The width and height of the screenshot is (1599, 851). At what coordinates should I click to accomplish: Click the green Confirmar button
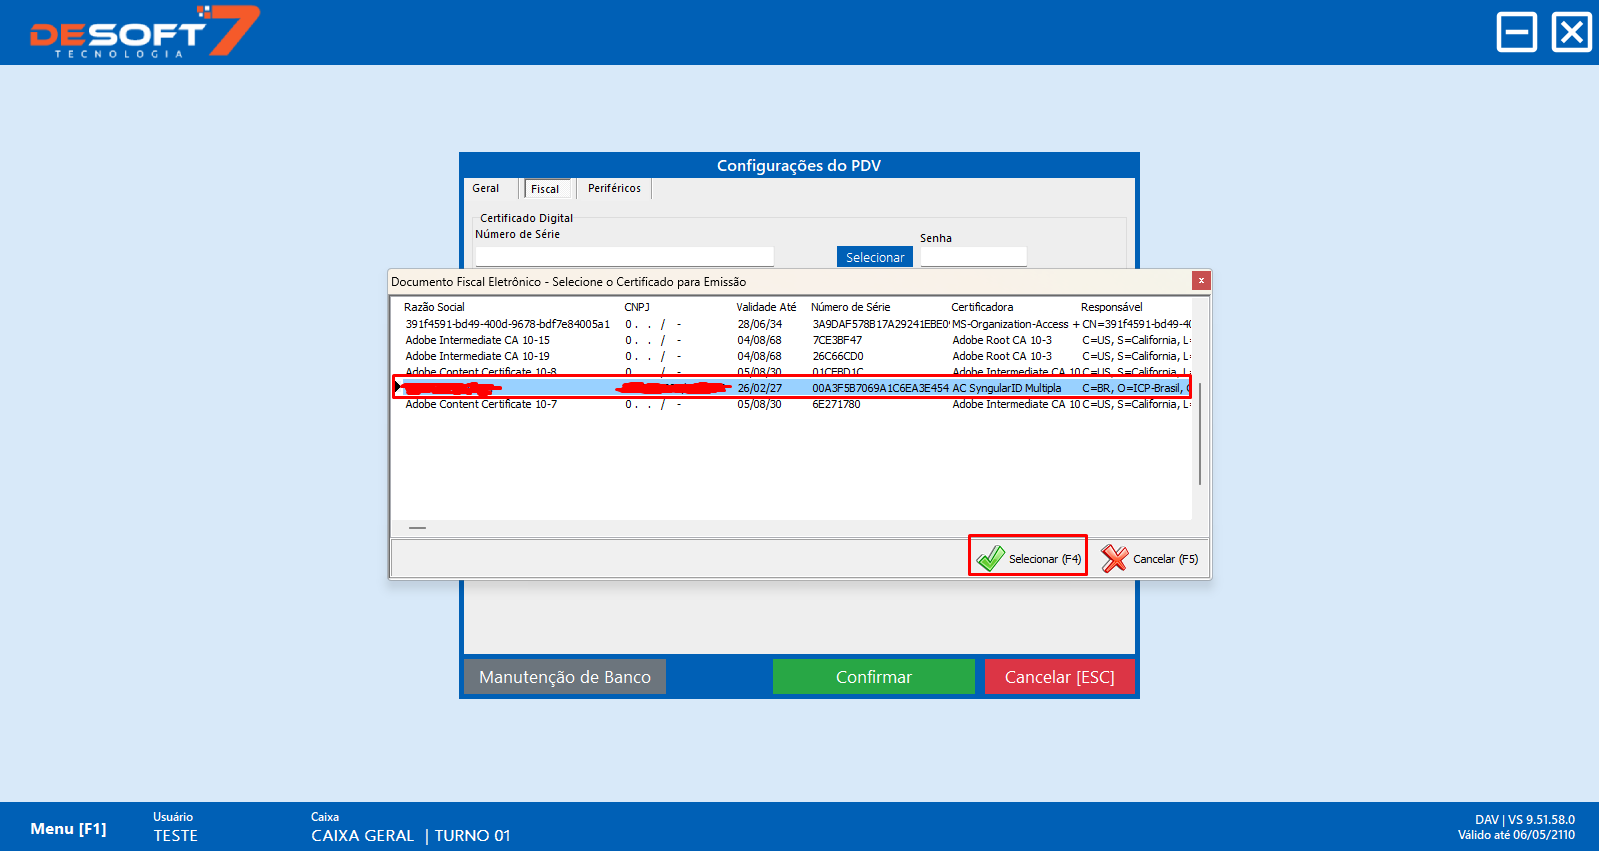pos(874,677)
